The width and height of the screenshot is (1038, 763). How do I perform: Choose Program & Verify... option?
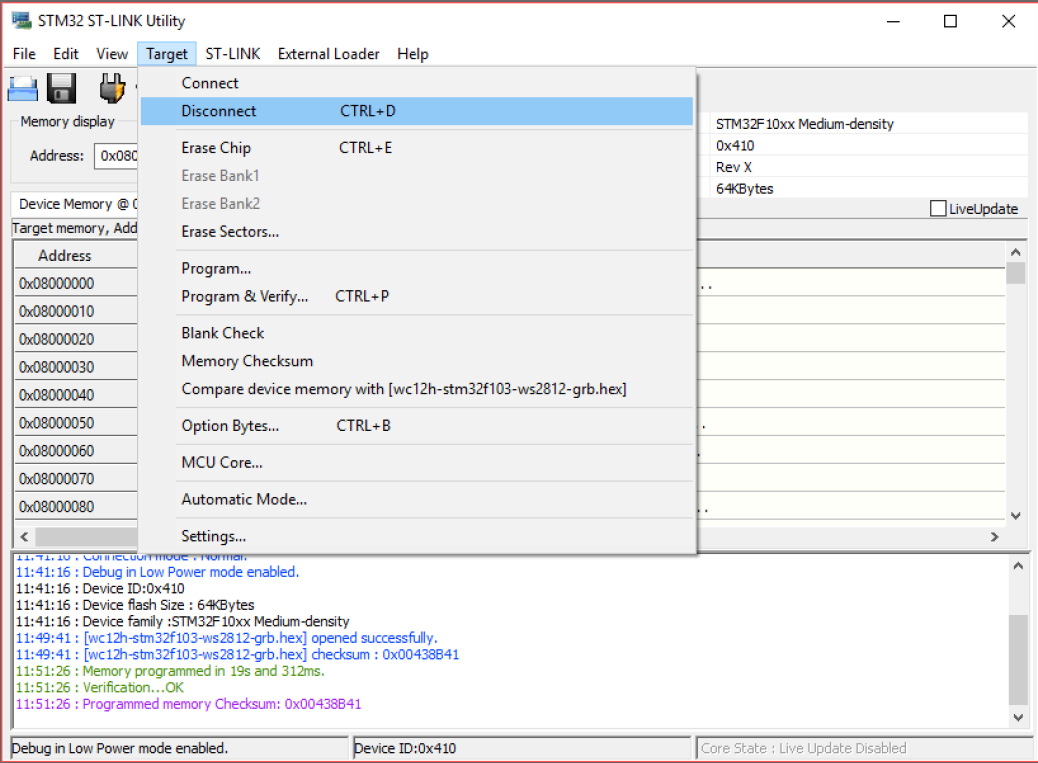pos(417,296)
